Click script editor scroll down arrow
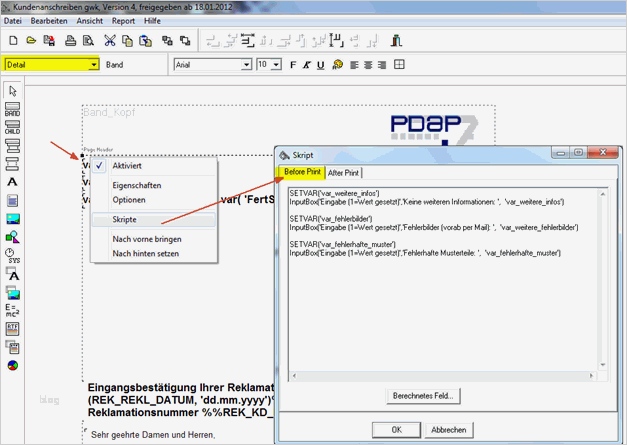627x445 pixels. (x=603, y=365)
